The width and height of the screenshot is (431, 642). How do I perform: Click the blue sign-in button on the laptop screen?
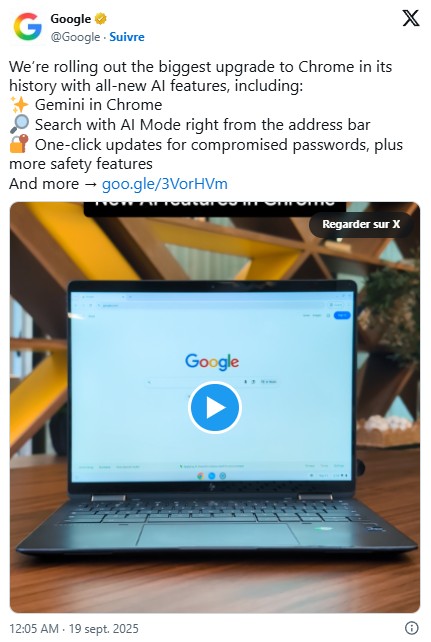point(342,315)
